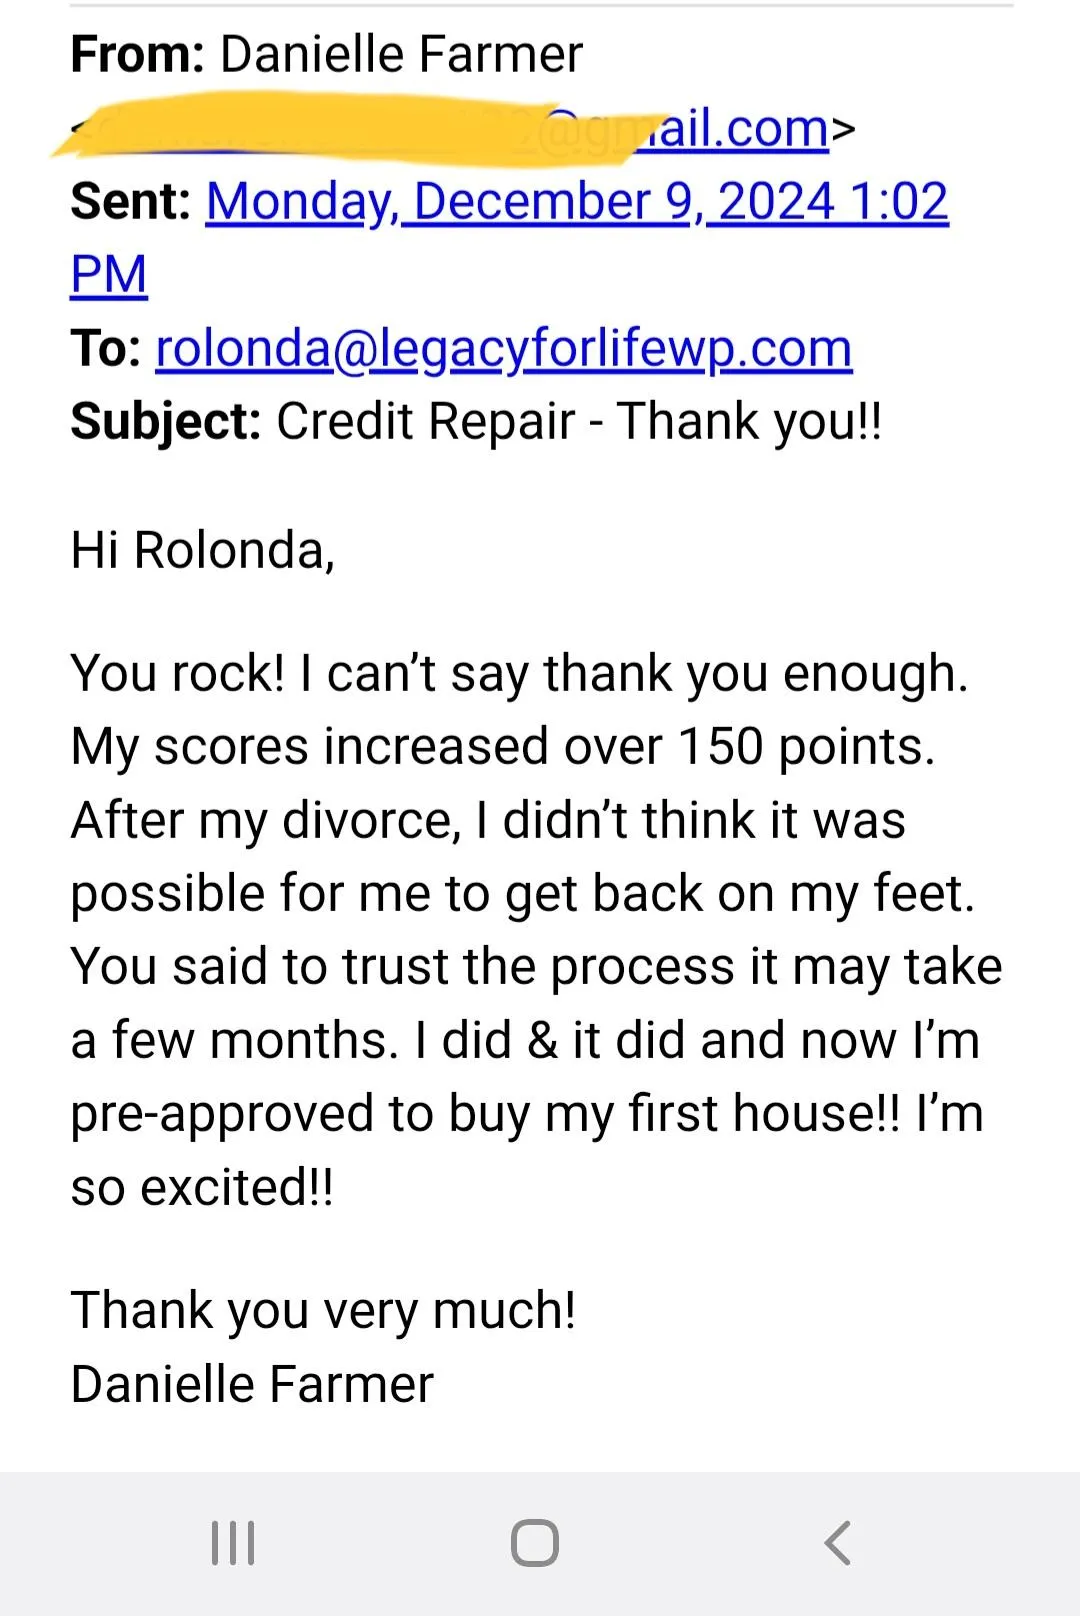
Task: Tap the Android recent apps icon
Action: coord(233,1543)
